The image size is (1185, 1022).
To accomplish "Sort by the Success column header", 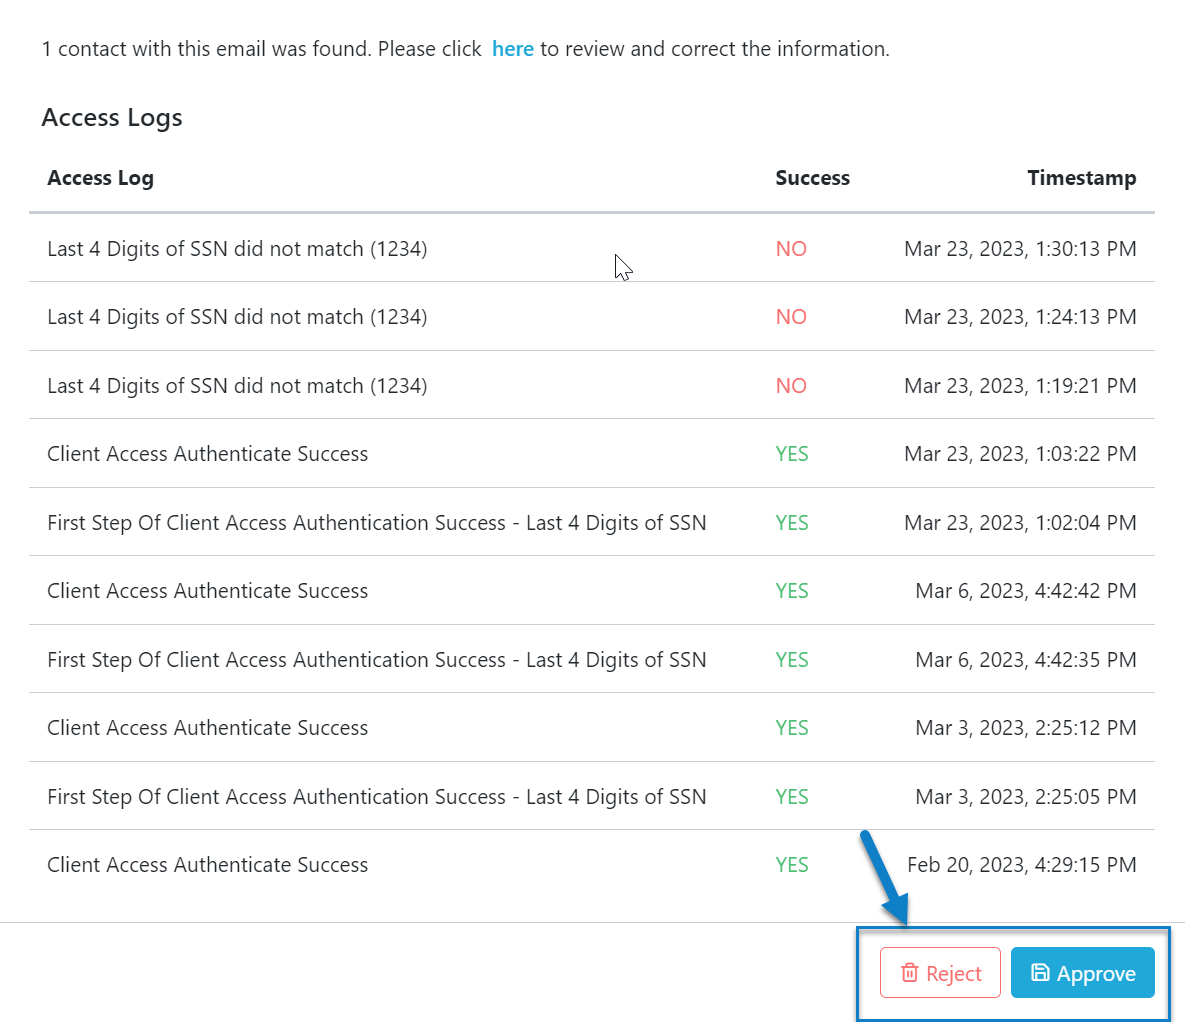I will (x=812, y=177).
